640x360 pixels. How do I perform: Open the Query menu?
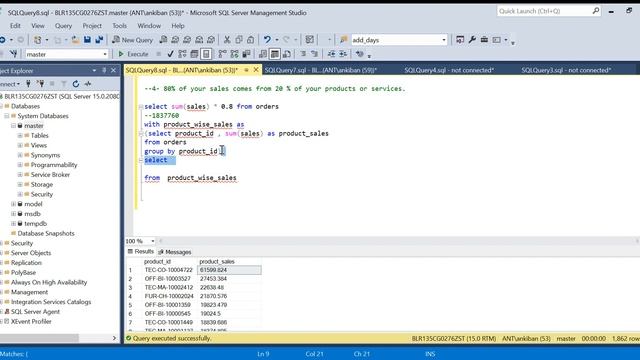point(63,26)
